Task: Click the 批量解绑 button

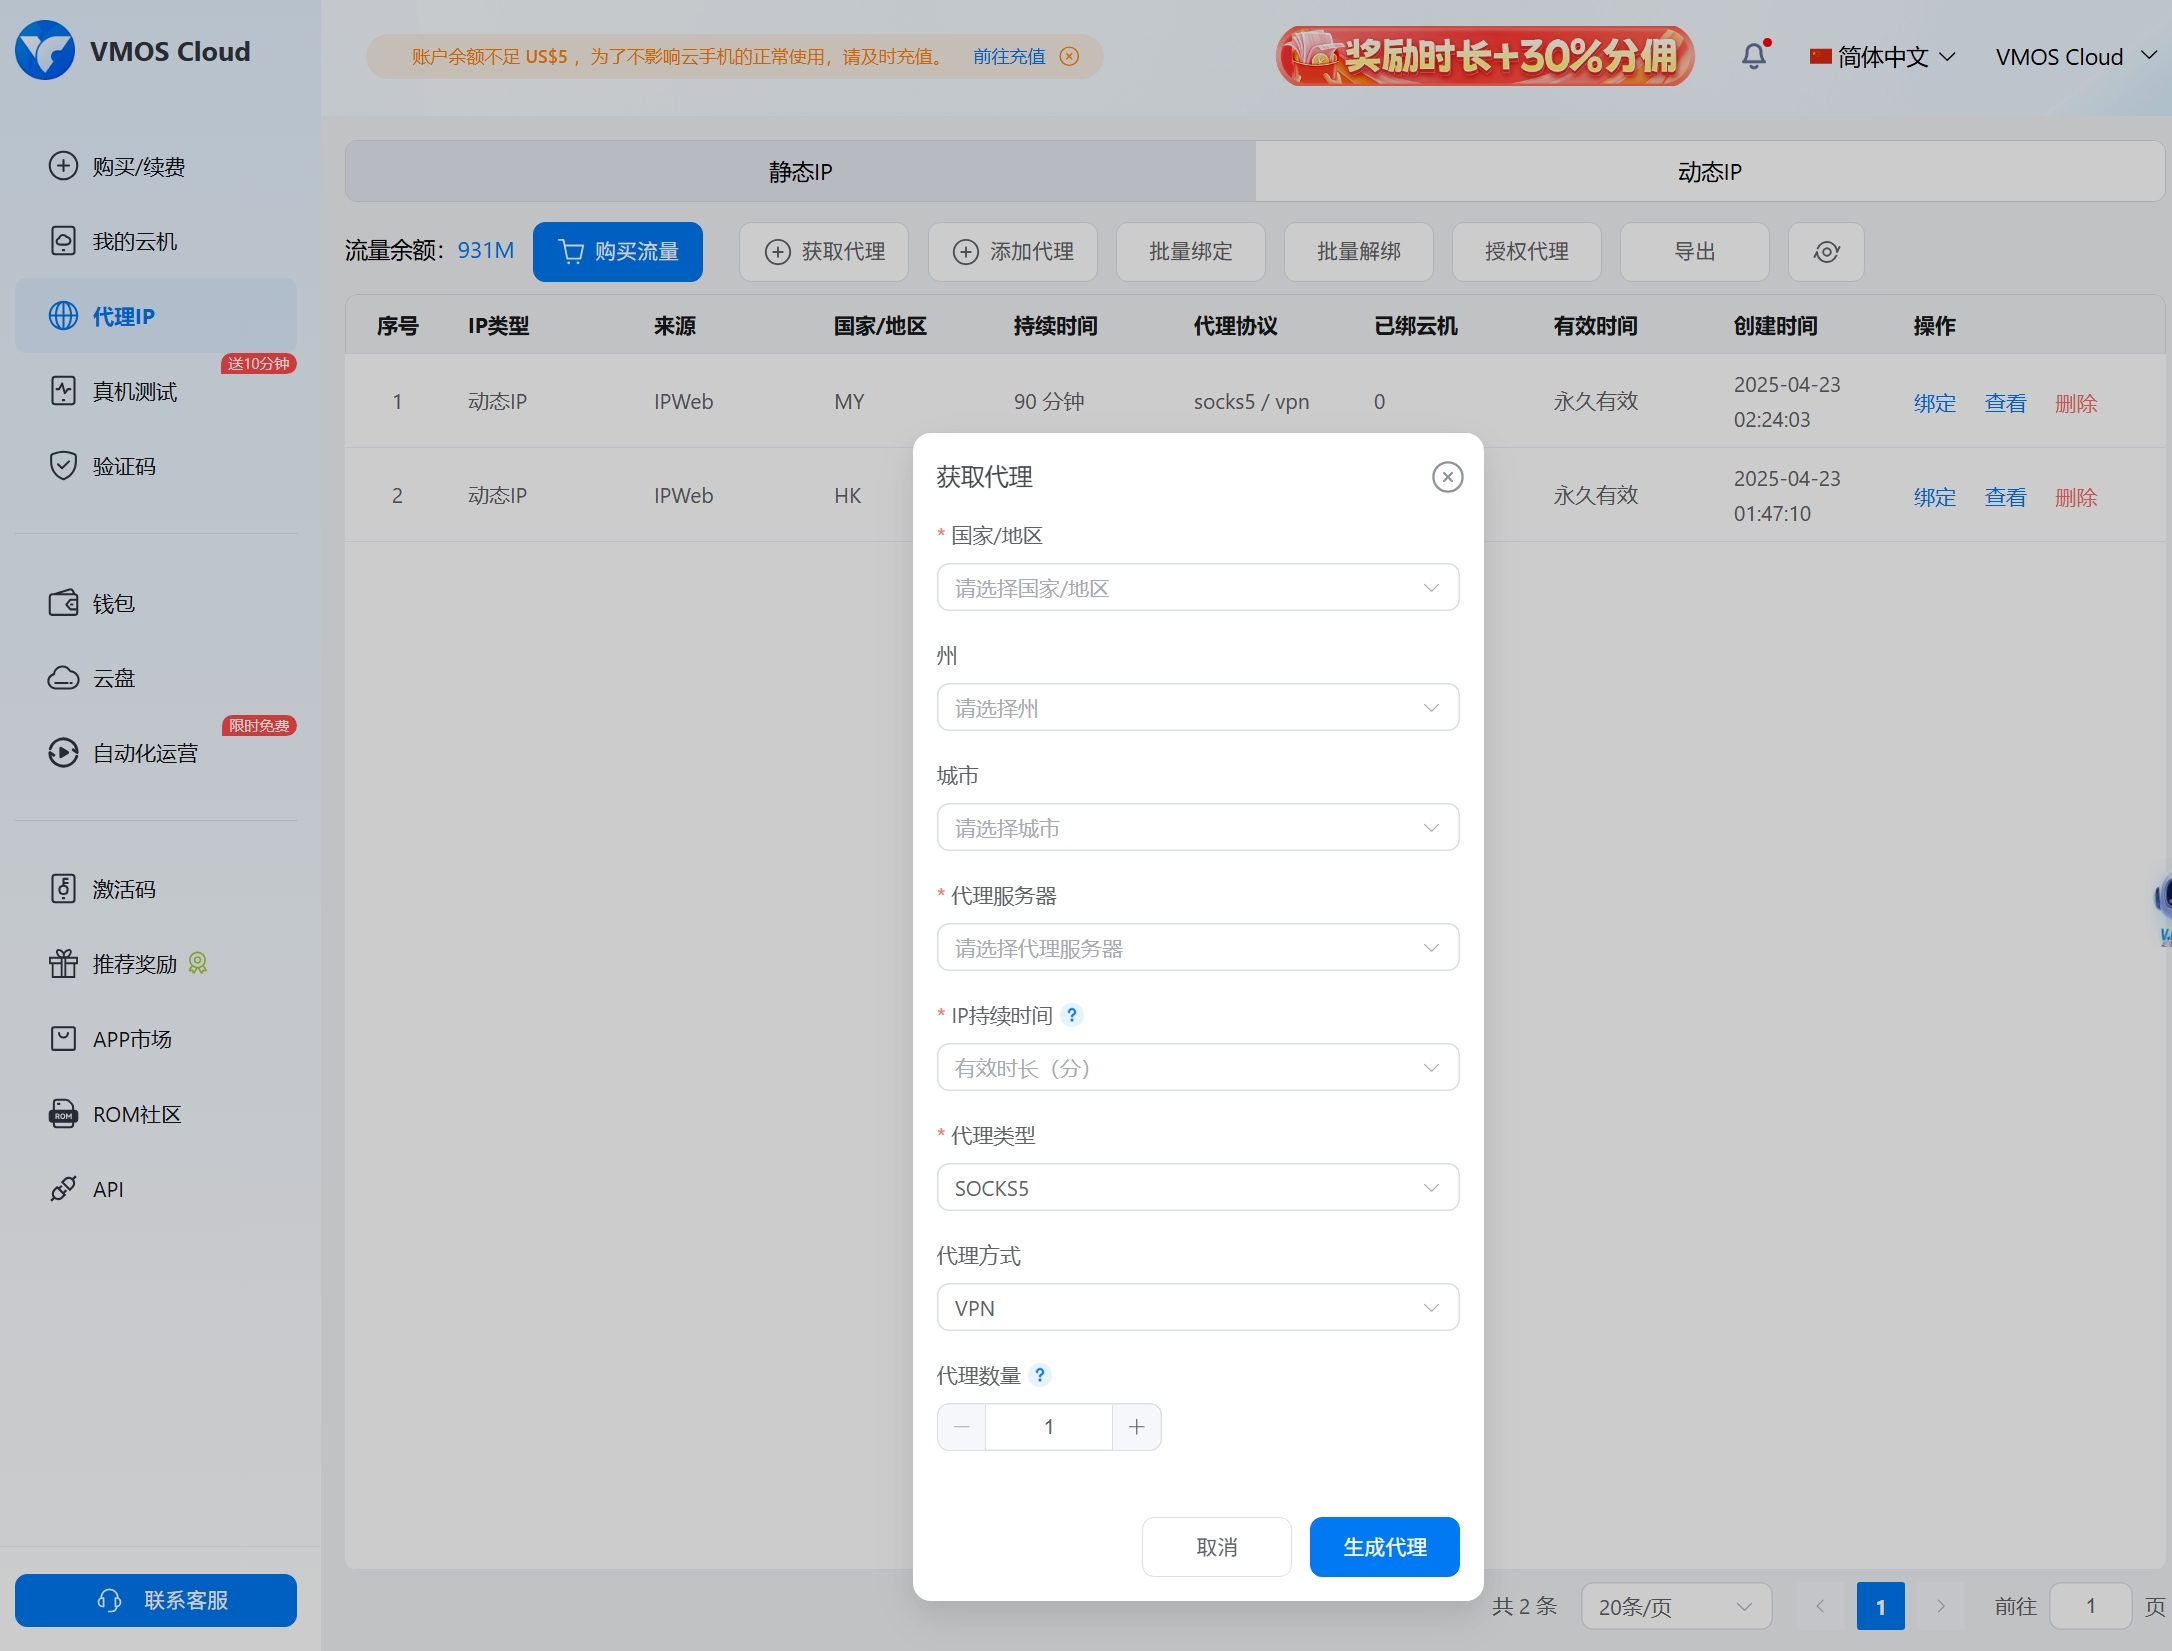Action: 1358,252
